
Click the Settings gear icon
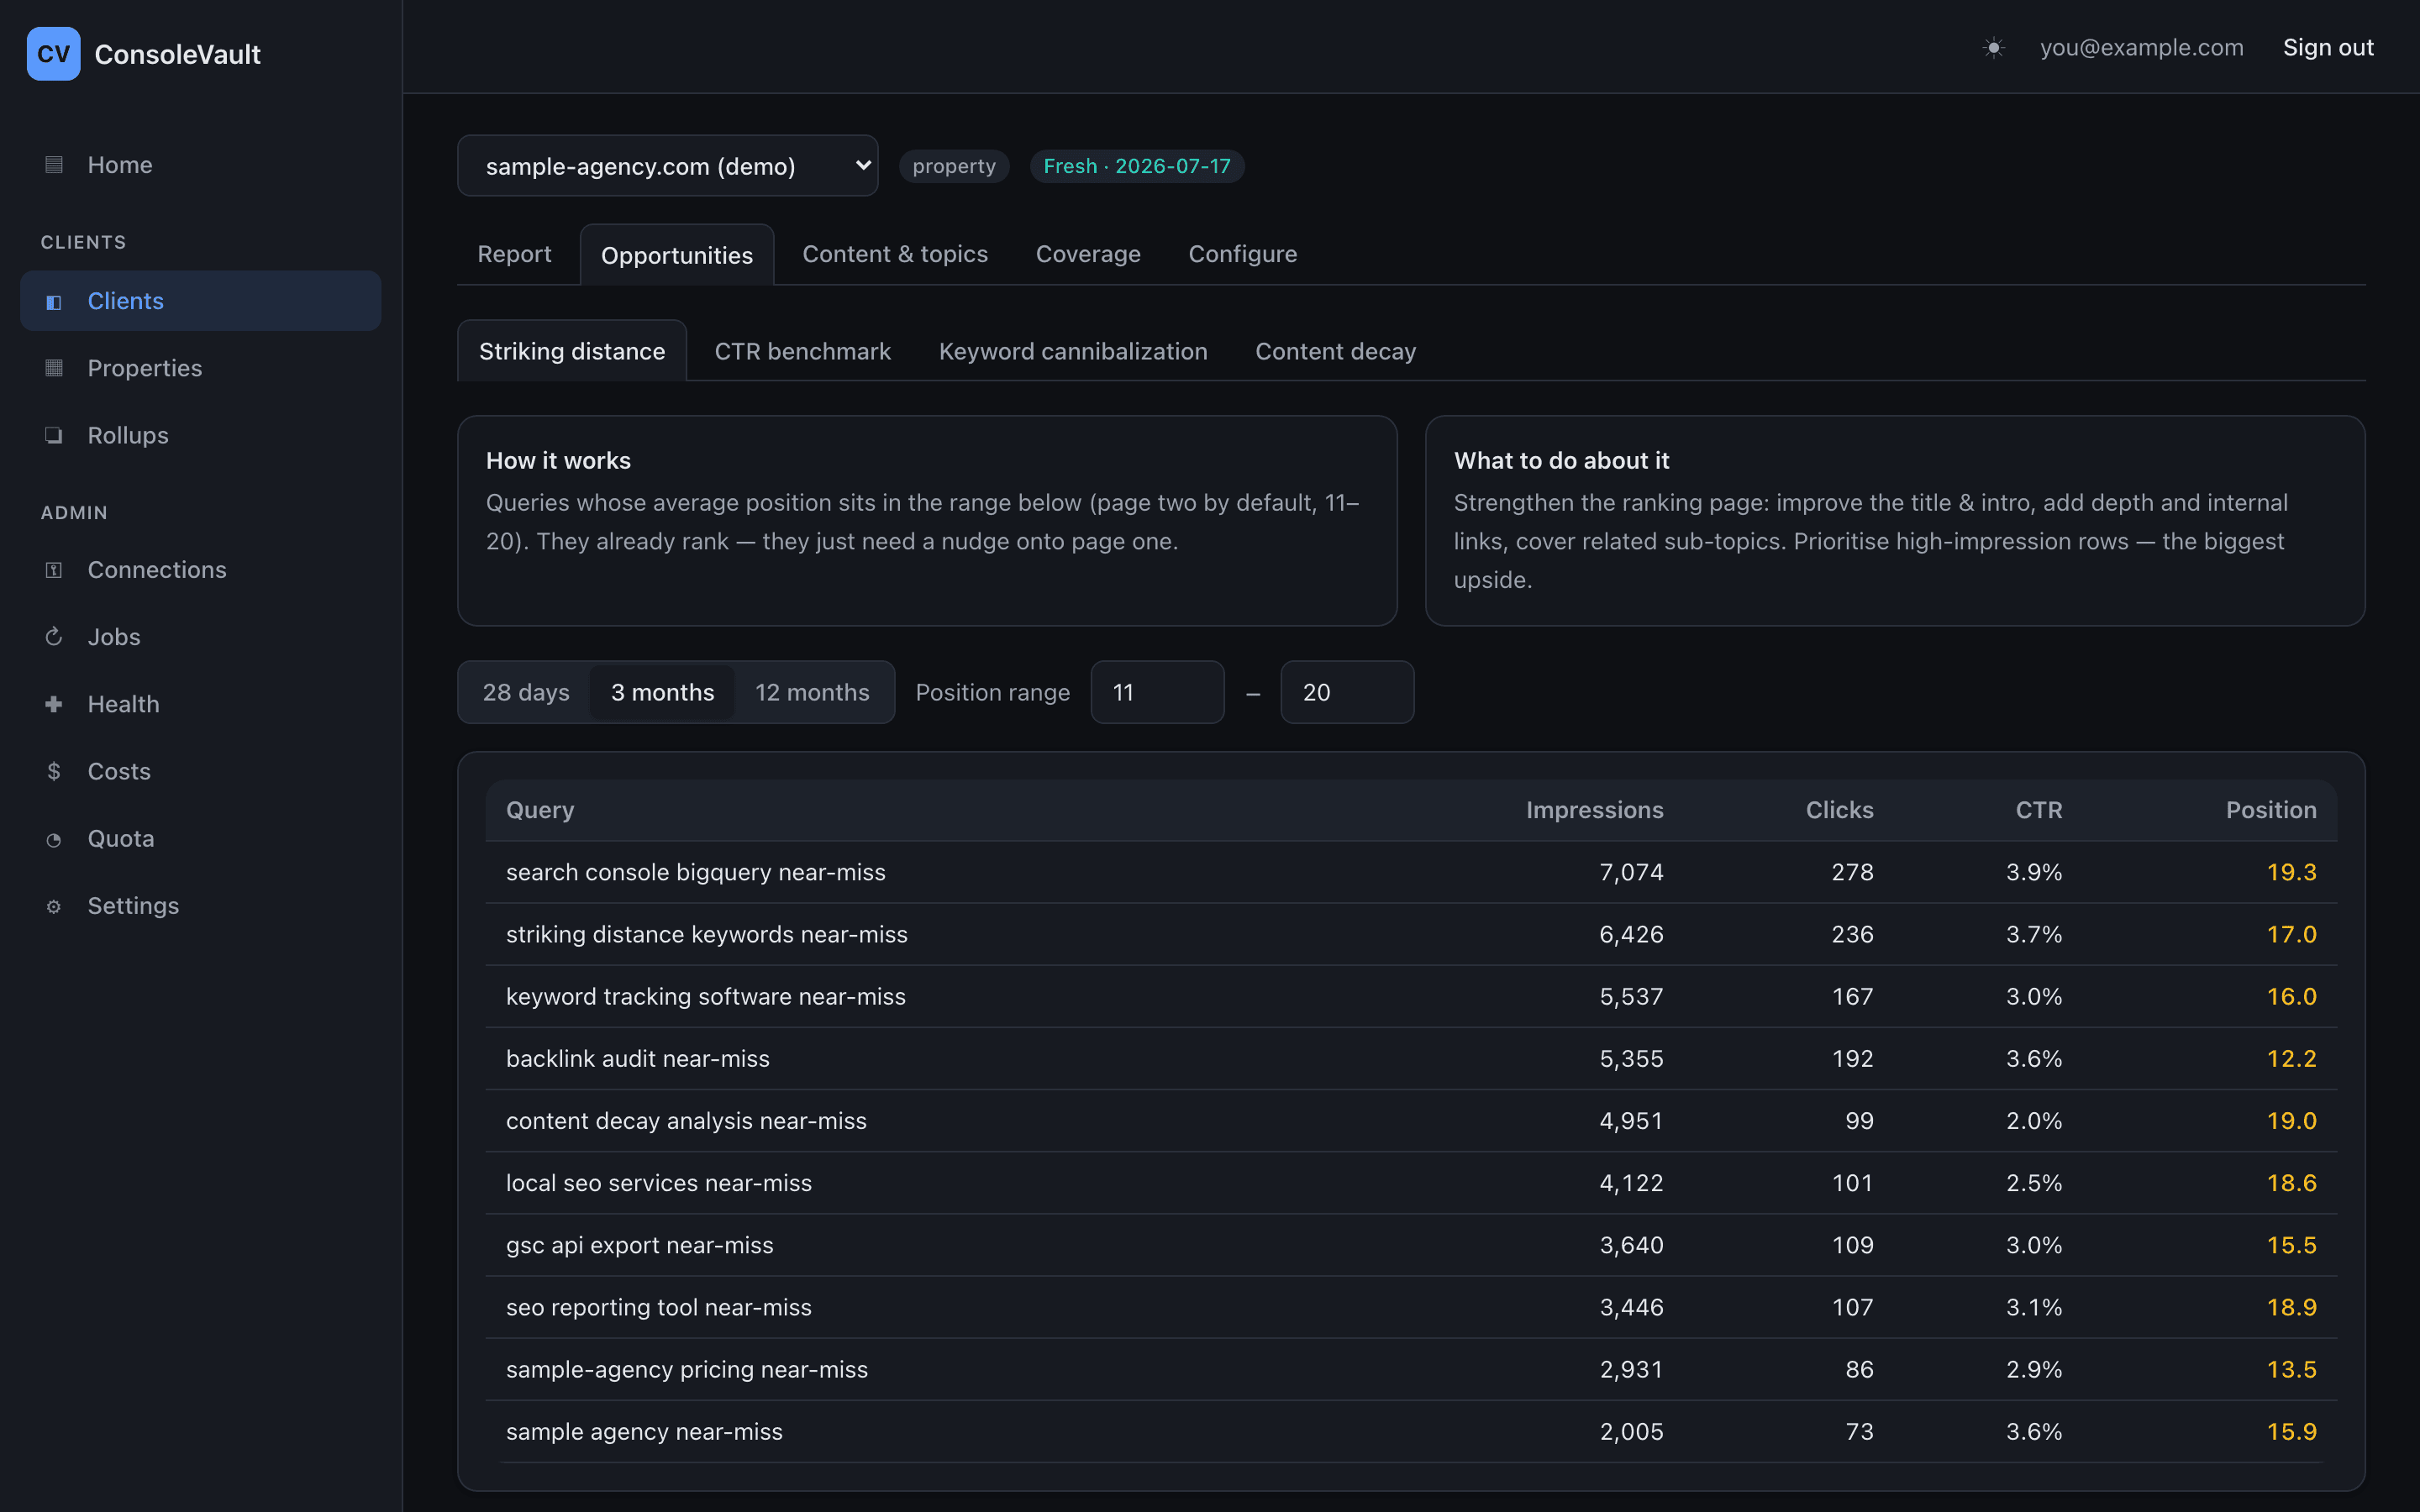coord(54,906)
